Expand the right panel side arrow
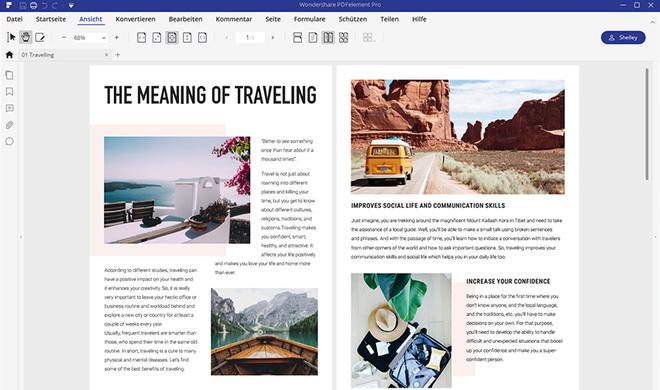The width and height of the screenshot is (660, 390). [655, 237]
